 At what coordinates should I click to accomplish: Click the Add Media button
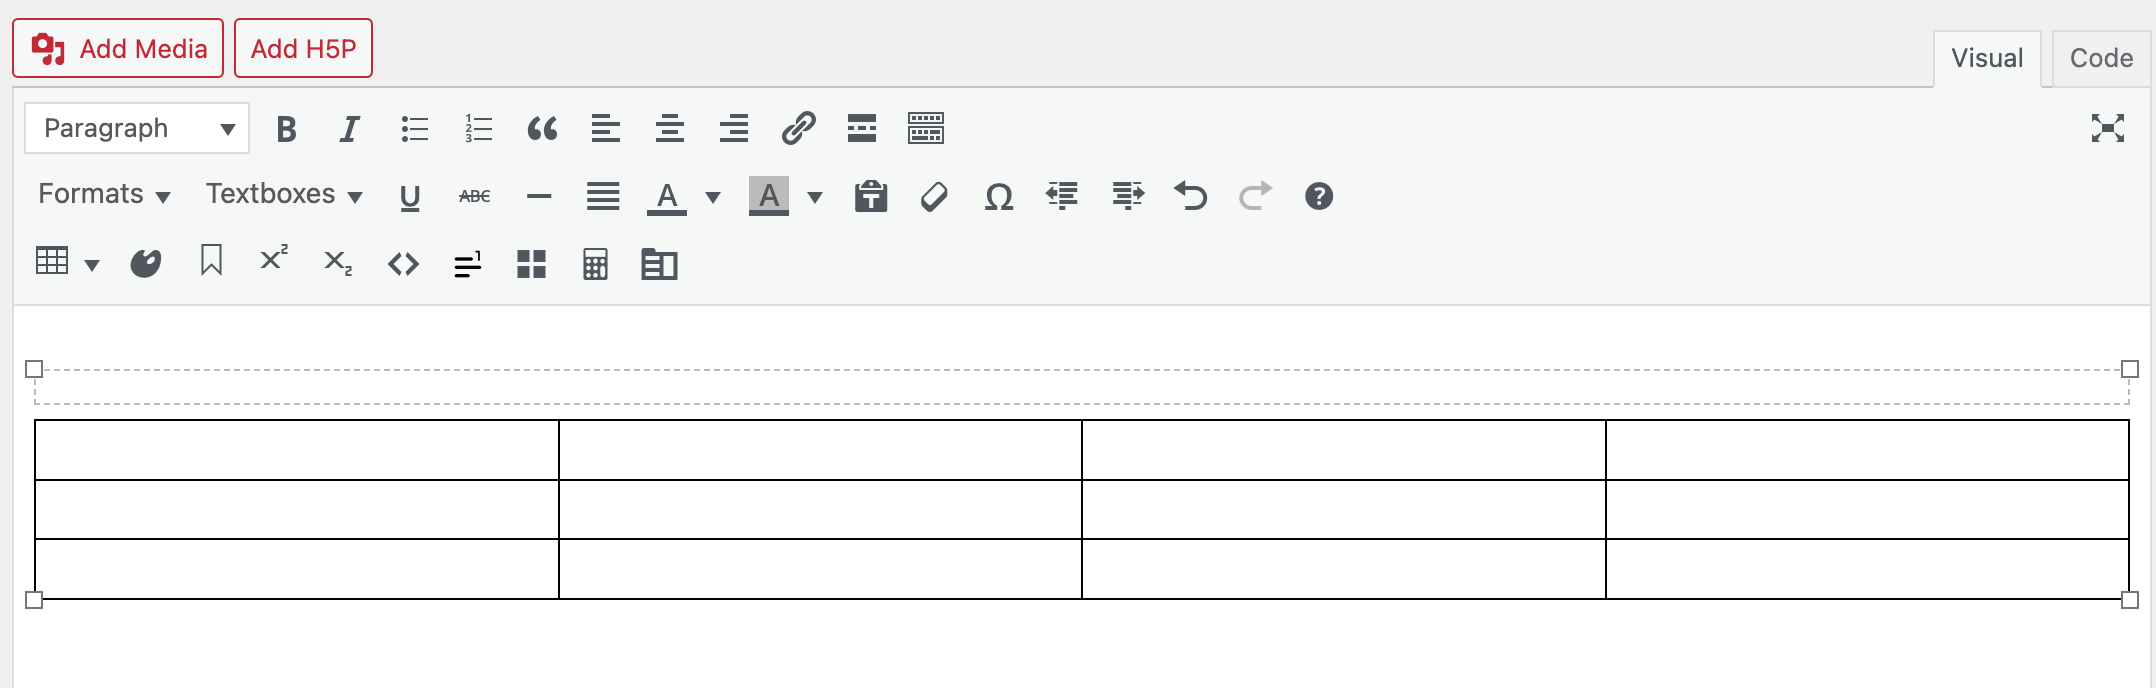(118, 49)
